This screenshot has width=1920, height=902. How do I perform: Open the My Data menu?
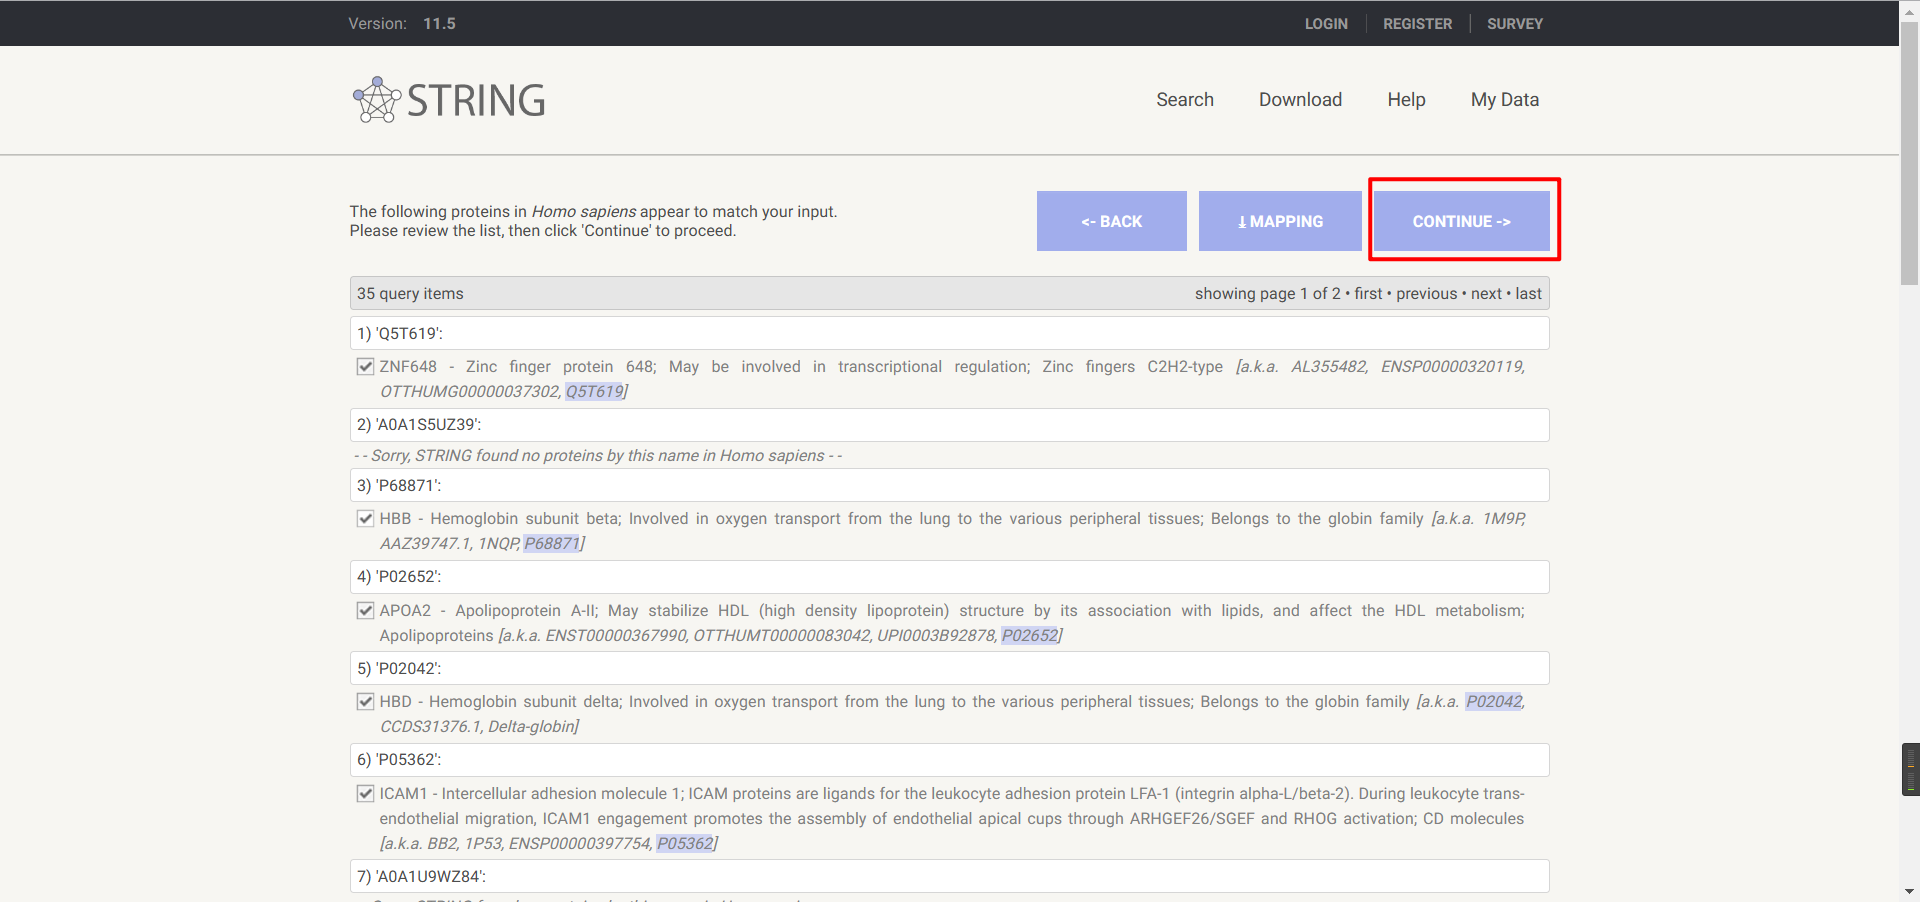click(1505, 100)
